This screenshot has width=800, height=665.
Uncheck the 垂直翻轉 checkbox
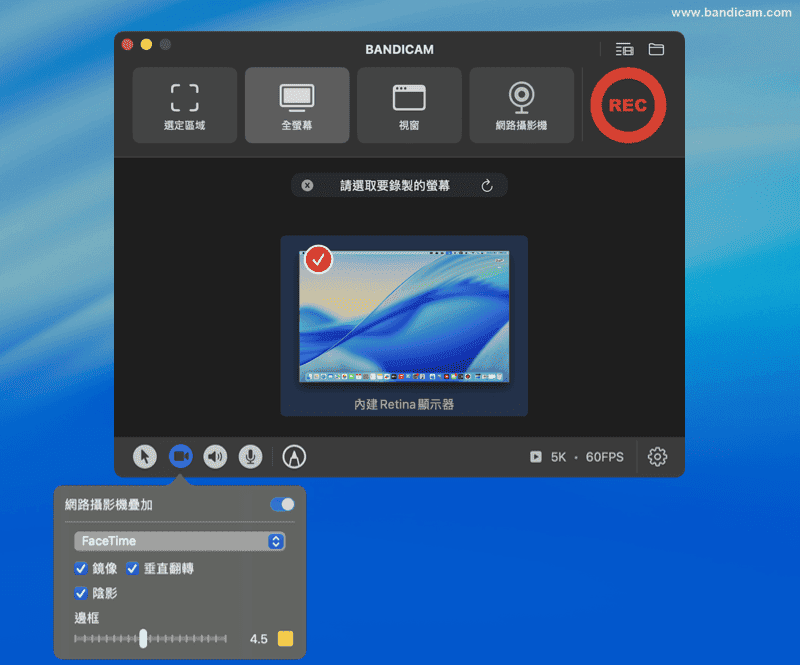[x=132, y=569]
